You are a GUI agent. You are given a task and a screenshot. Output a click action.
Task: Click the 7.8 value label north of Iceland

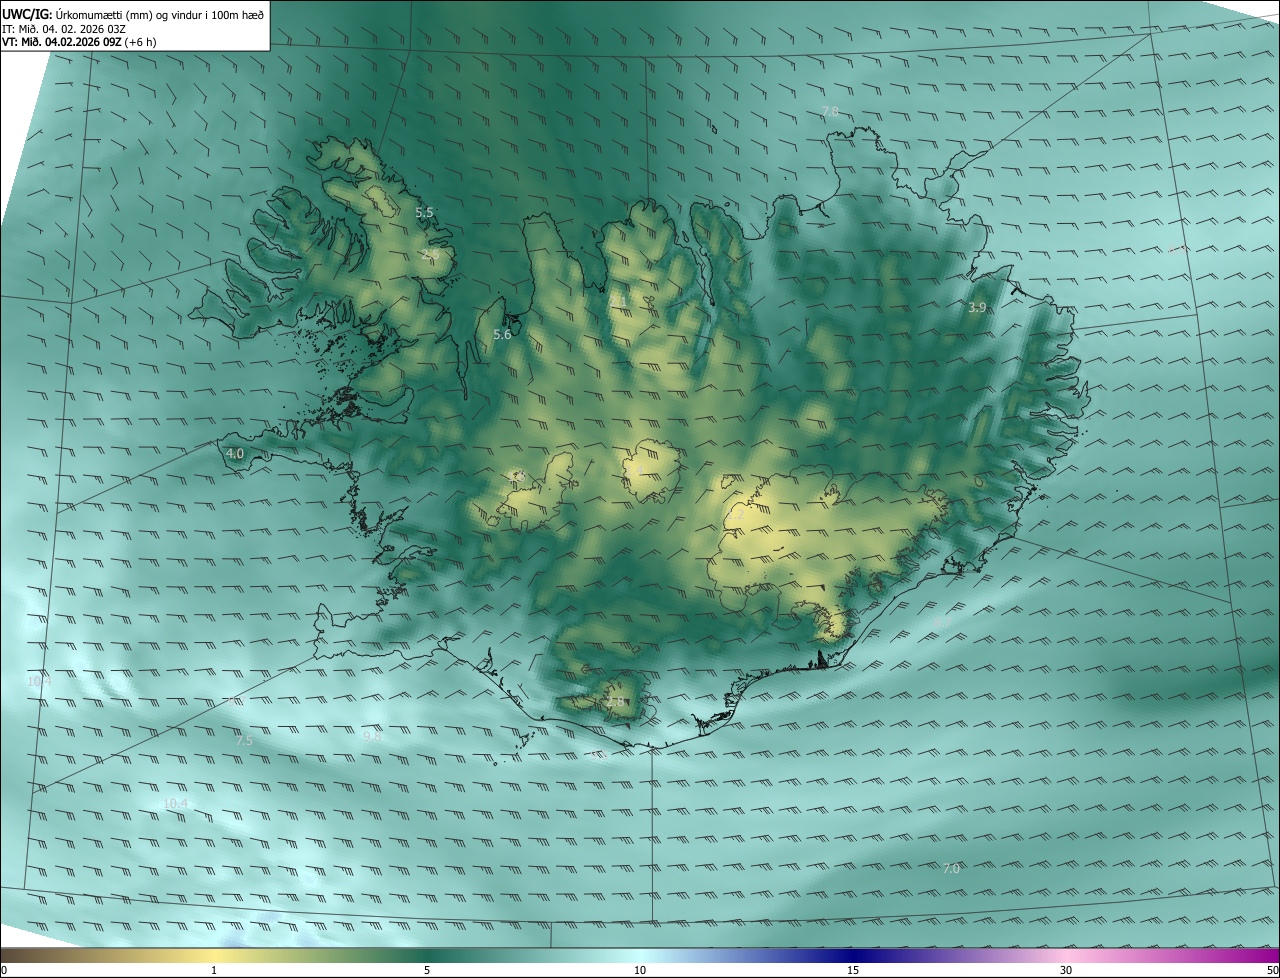point(830,111)
